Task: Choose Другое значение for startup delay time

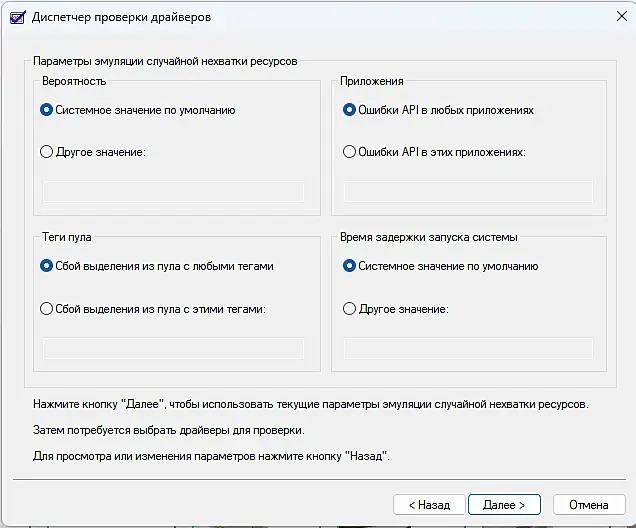Action: click(x=349, y=309)
